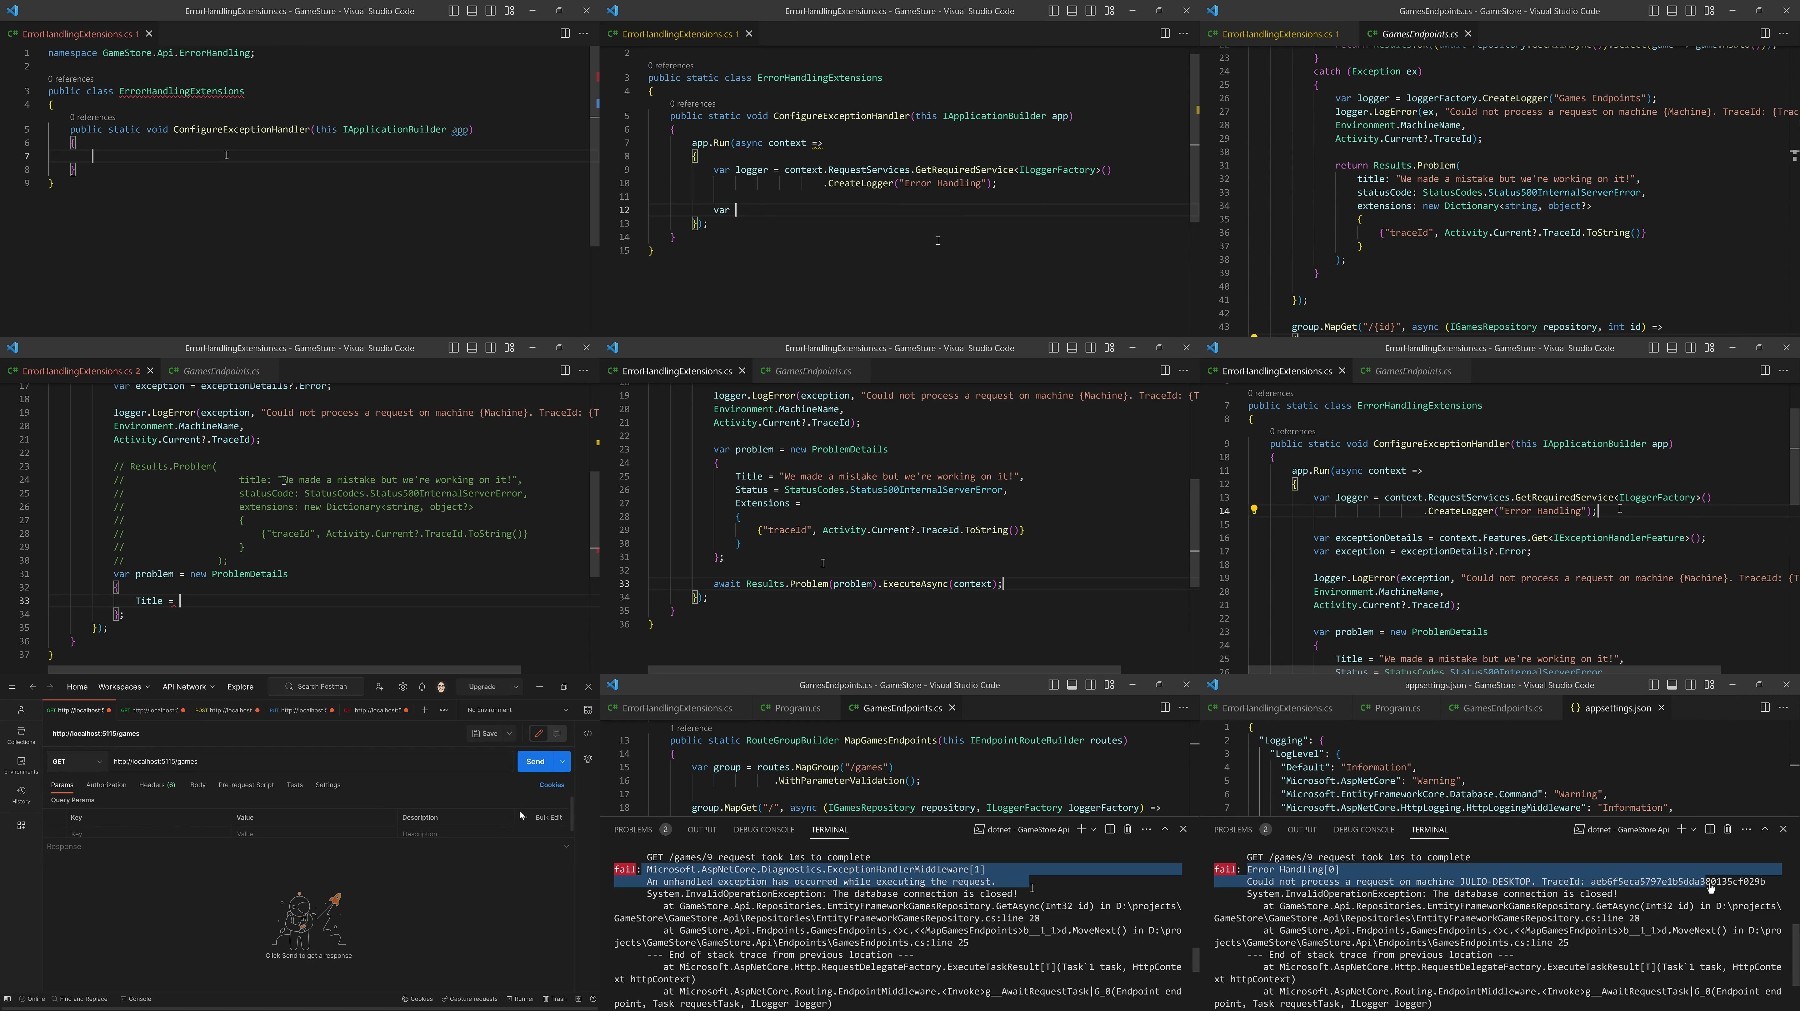
Task: Click the Save button in Postman
Action: tap(485, 733)
